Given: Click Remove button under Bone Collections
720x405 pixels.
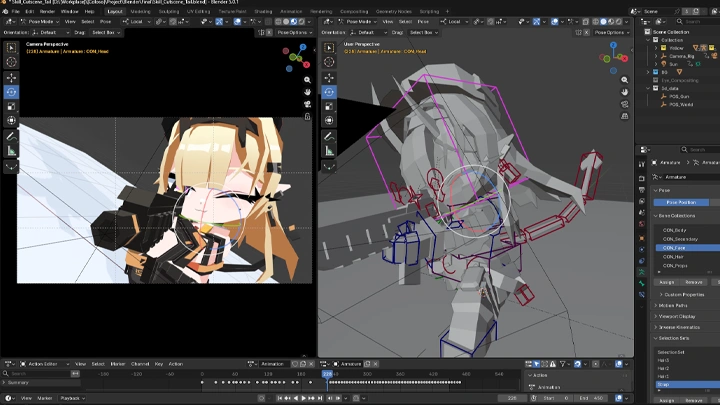Looking at the screenshot, I should click(693, 282).
